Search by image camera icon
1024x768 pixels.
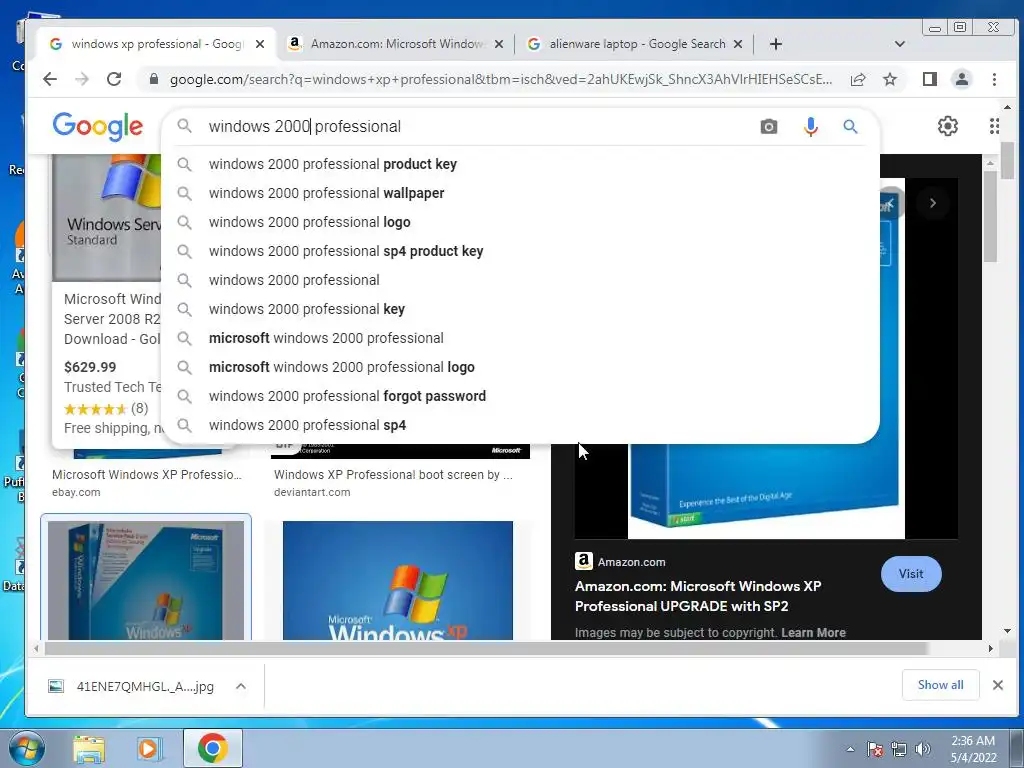[769, 127]
